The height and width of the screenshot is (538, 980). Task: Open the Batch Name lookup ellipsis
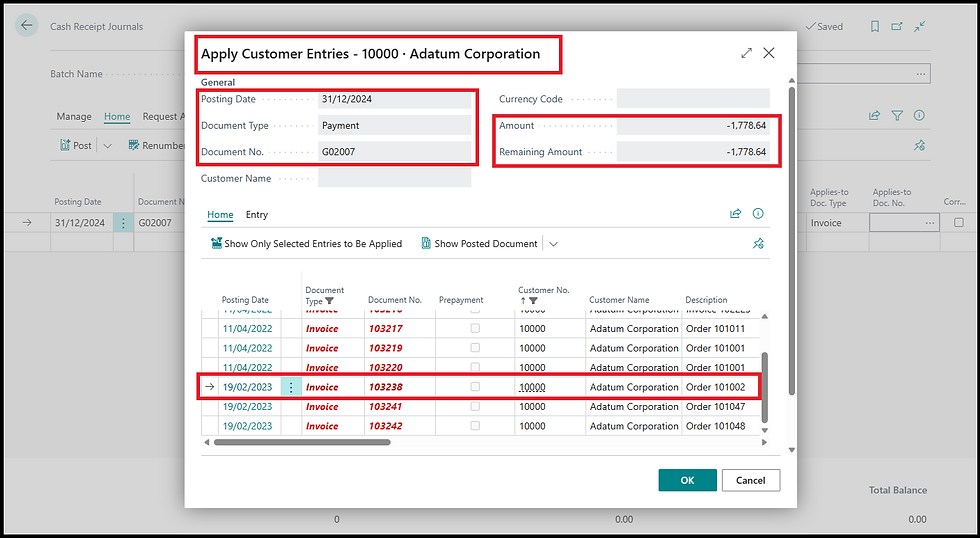(x=921, y=74)
